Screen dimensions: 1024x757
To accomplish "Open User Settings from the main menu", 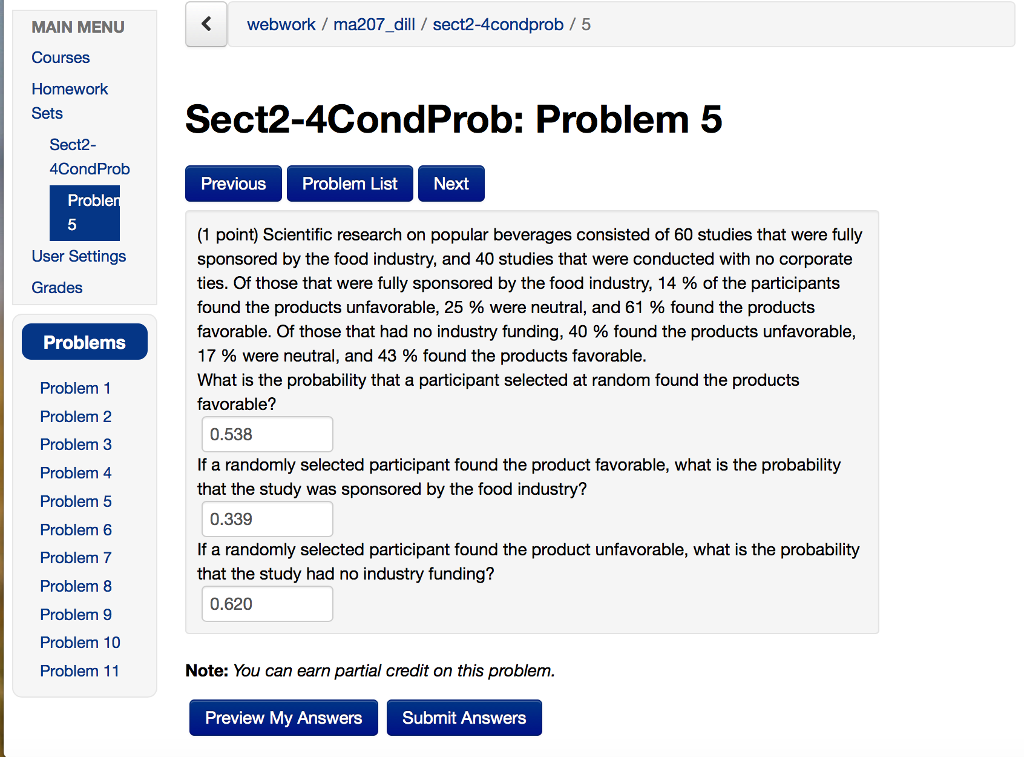I will coord(78,256).
